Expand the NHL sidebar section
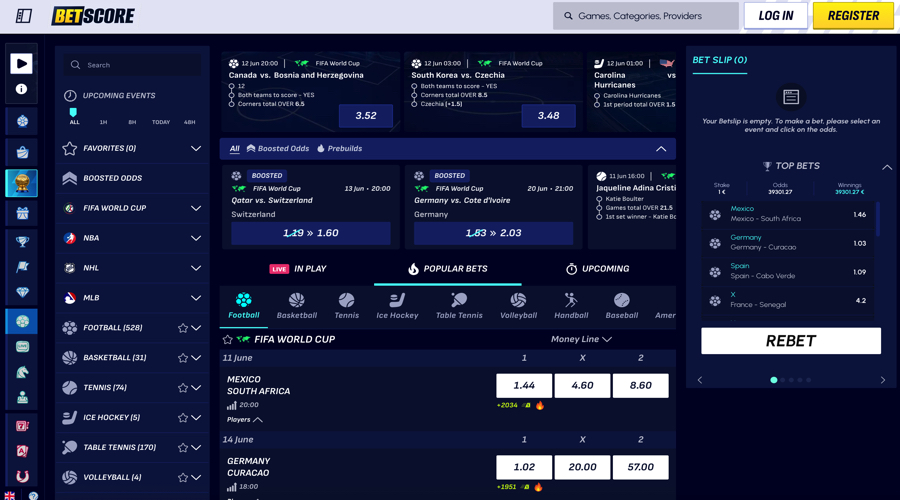Screen dimensions: 900x500 pos(196,268)
